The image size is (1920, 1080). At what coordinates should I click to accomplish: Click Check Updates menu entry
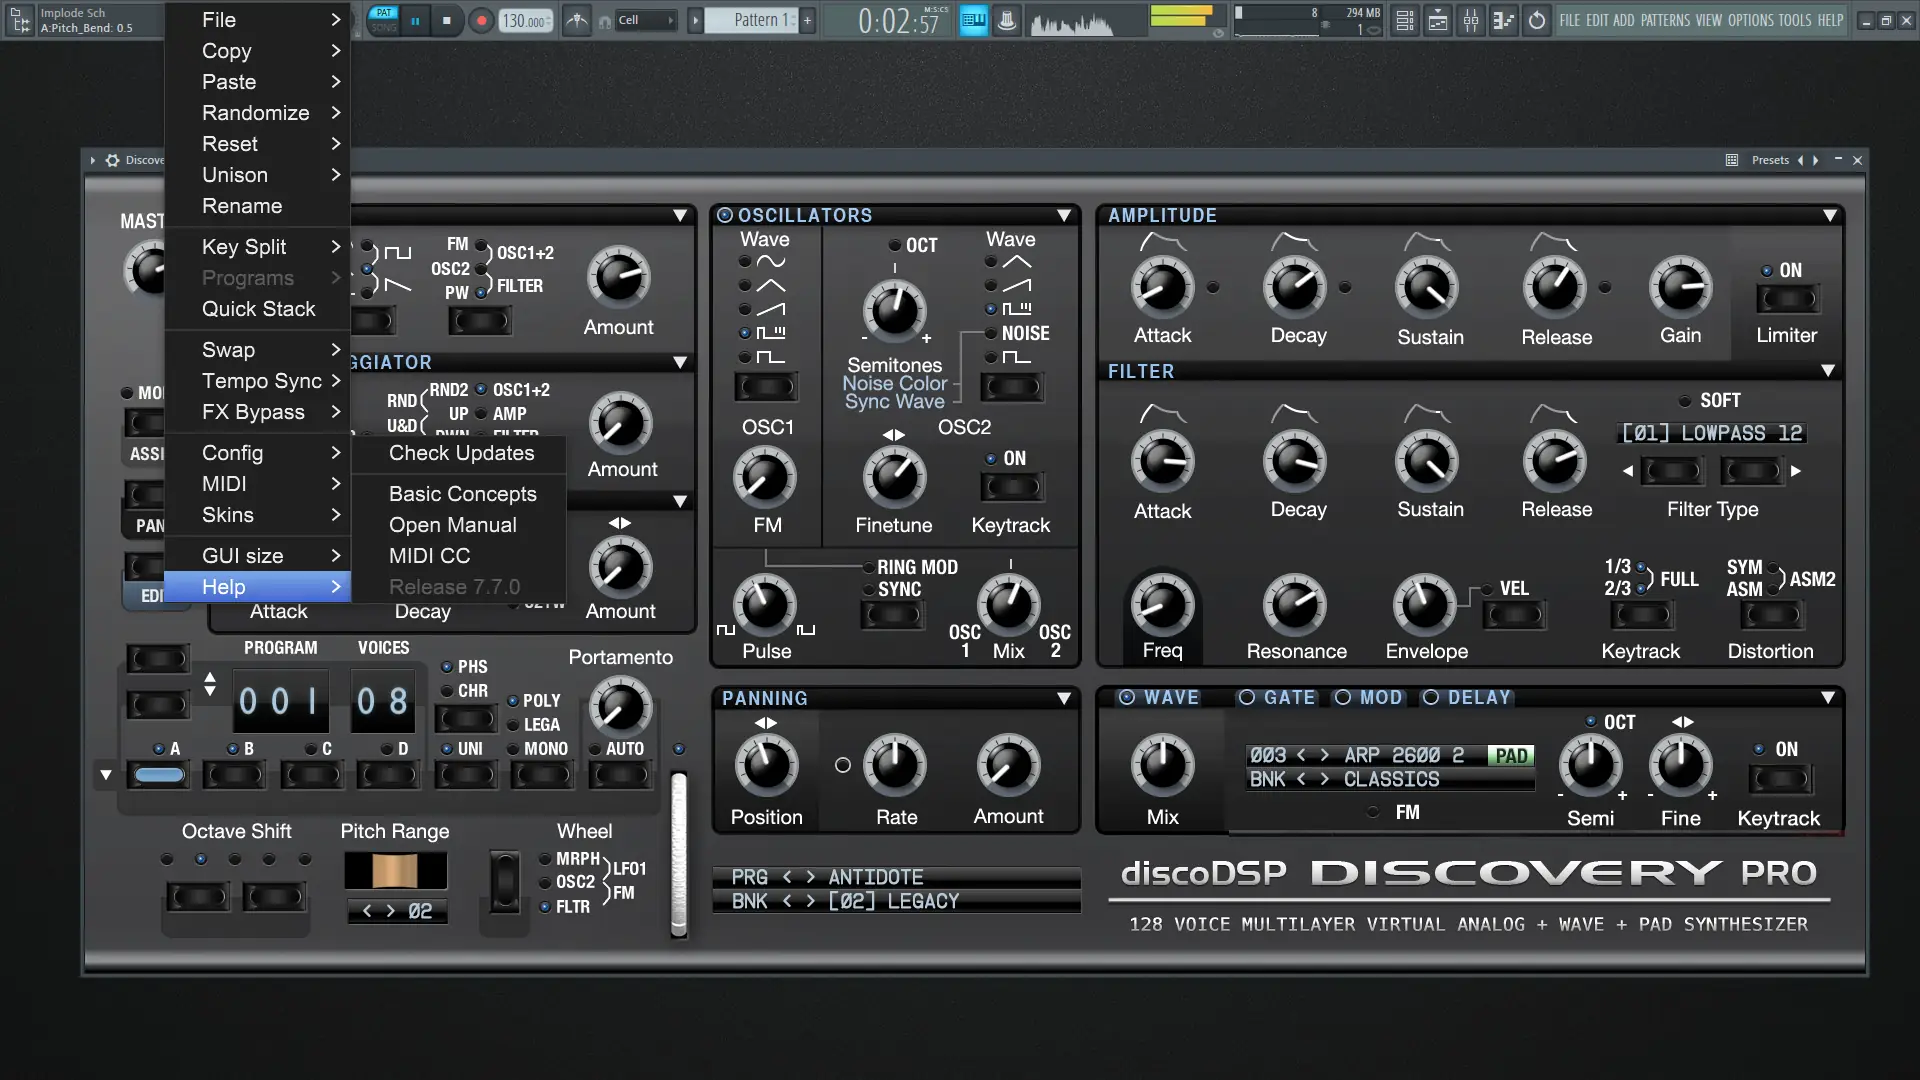[461, 453]
